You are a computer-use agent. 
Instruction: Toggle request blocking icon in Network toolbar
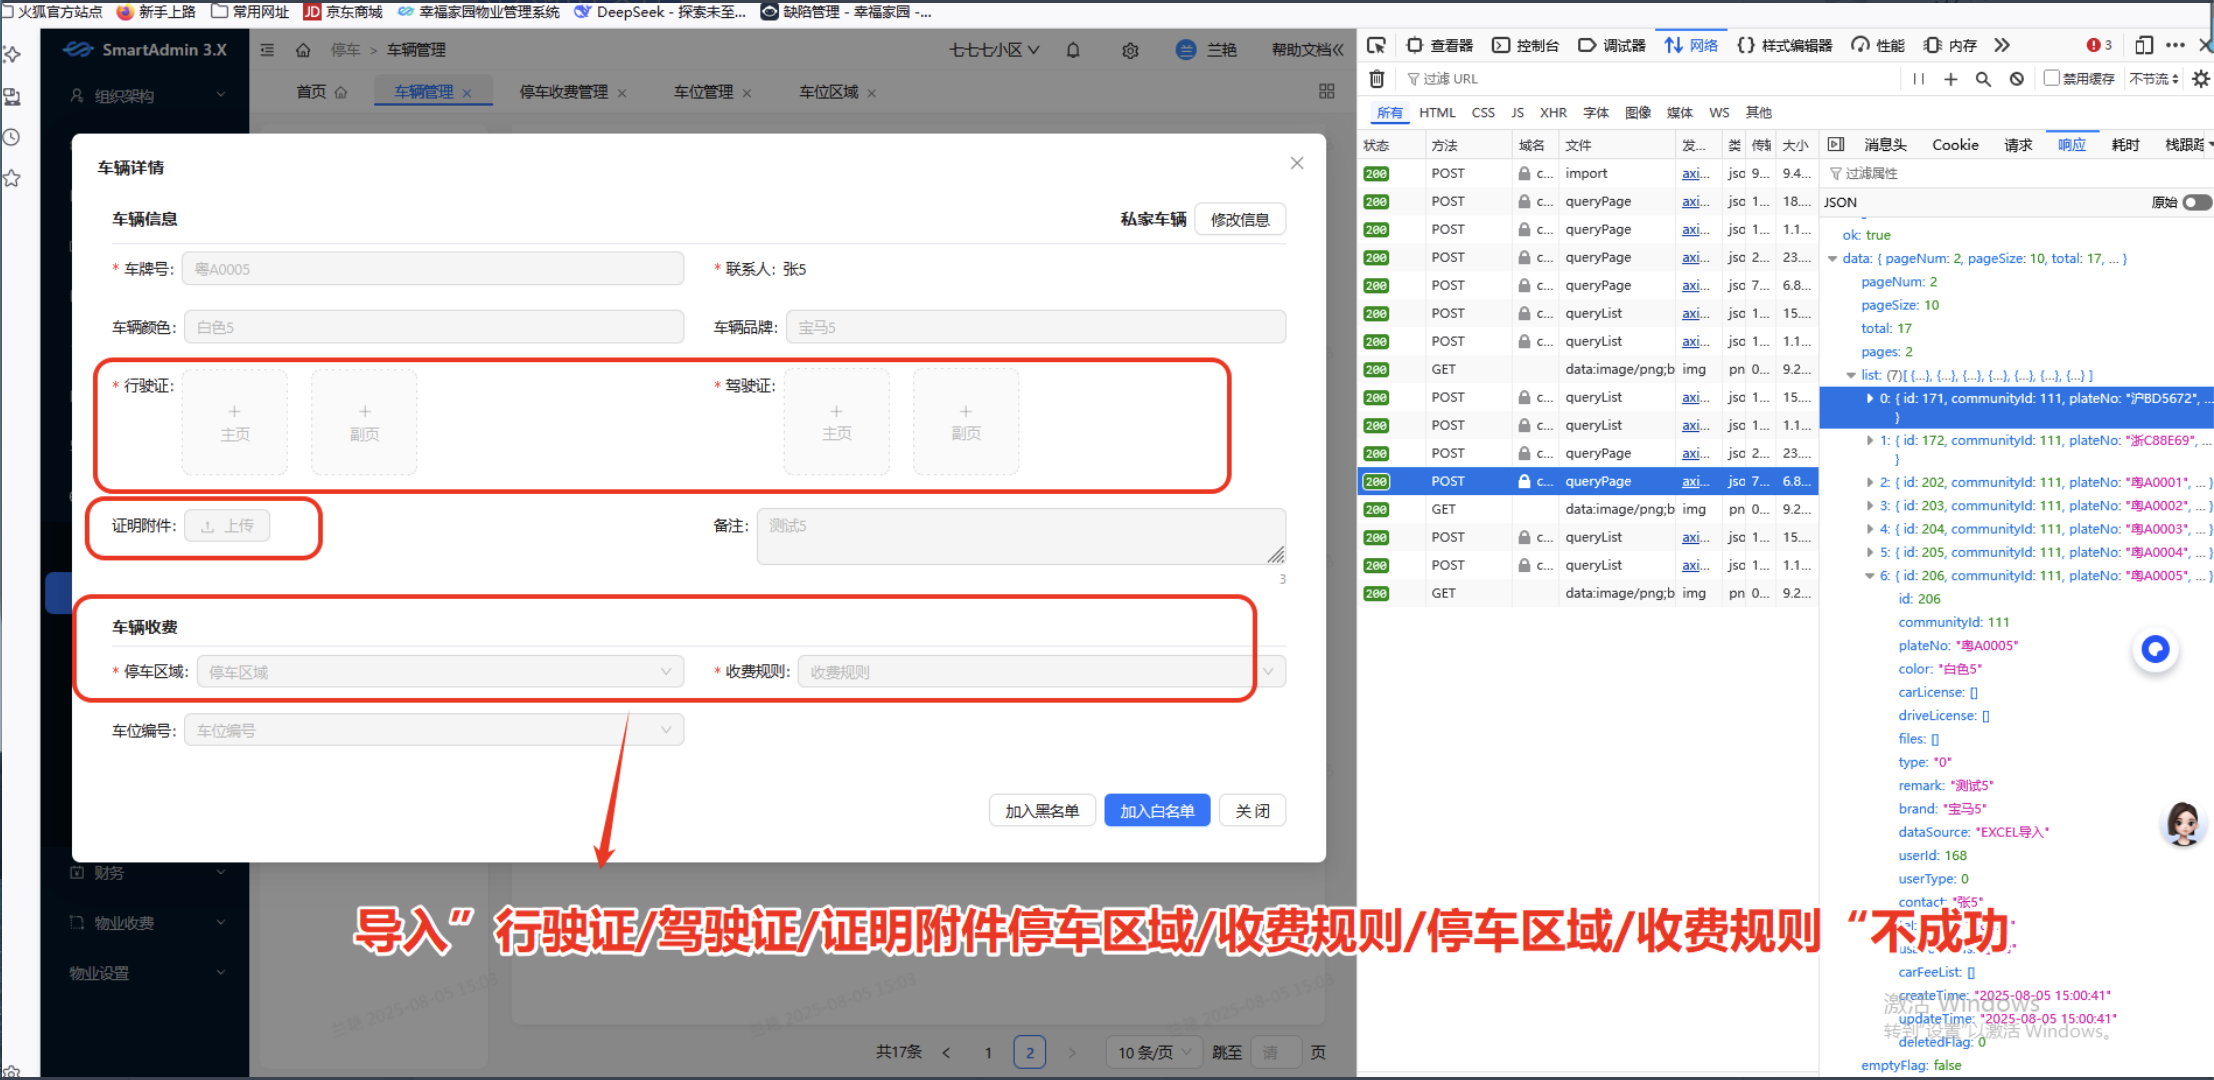coord(2017,78)
